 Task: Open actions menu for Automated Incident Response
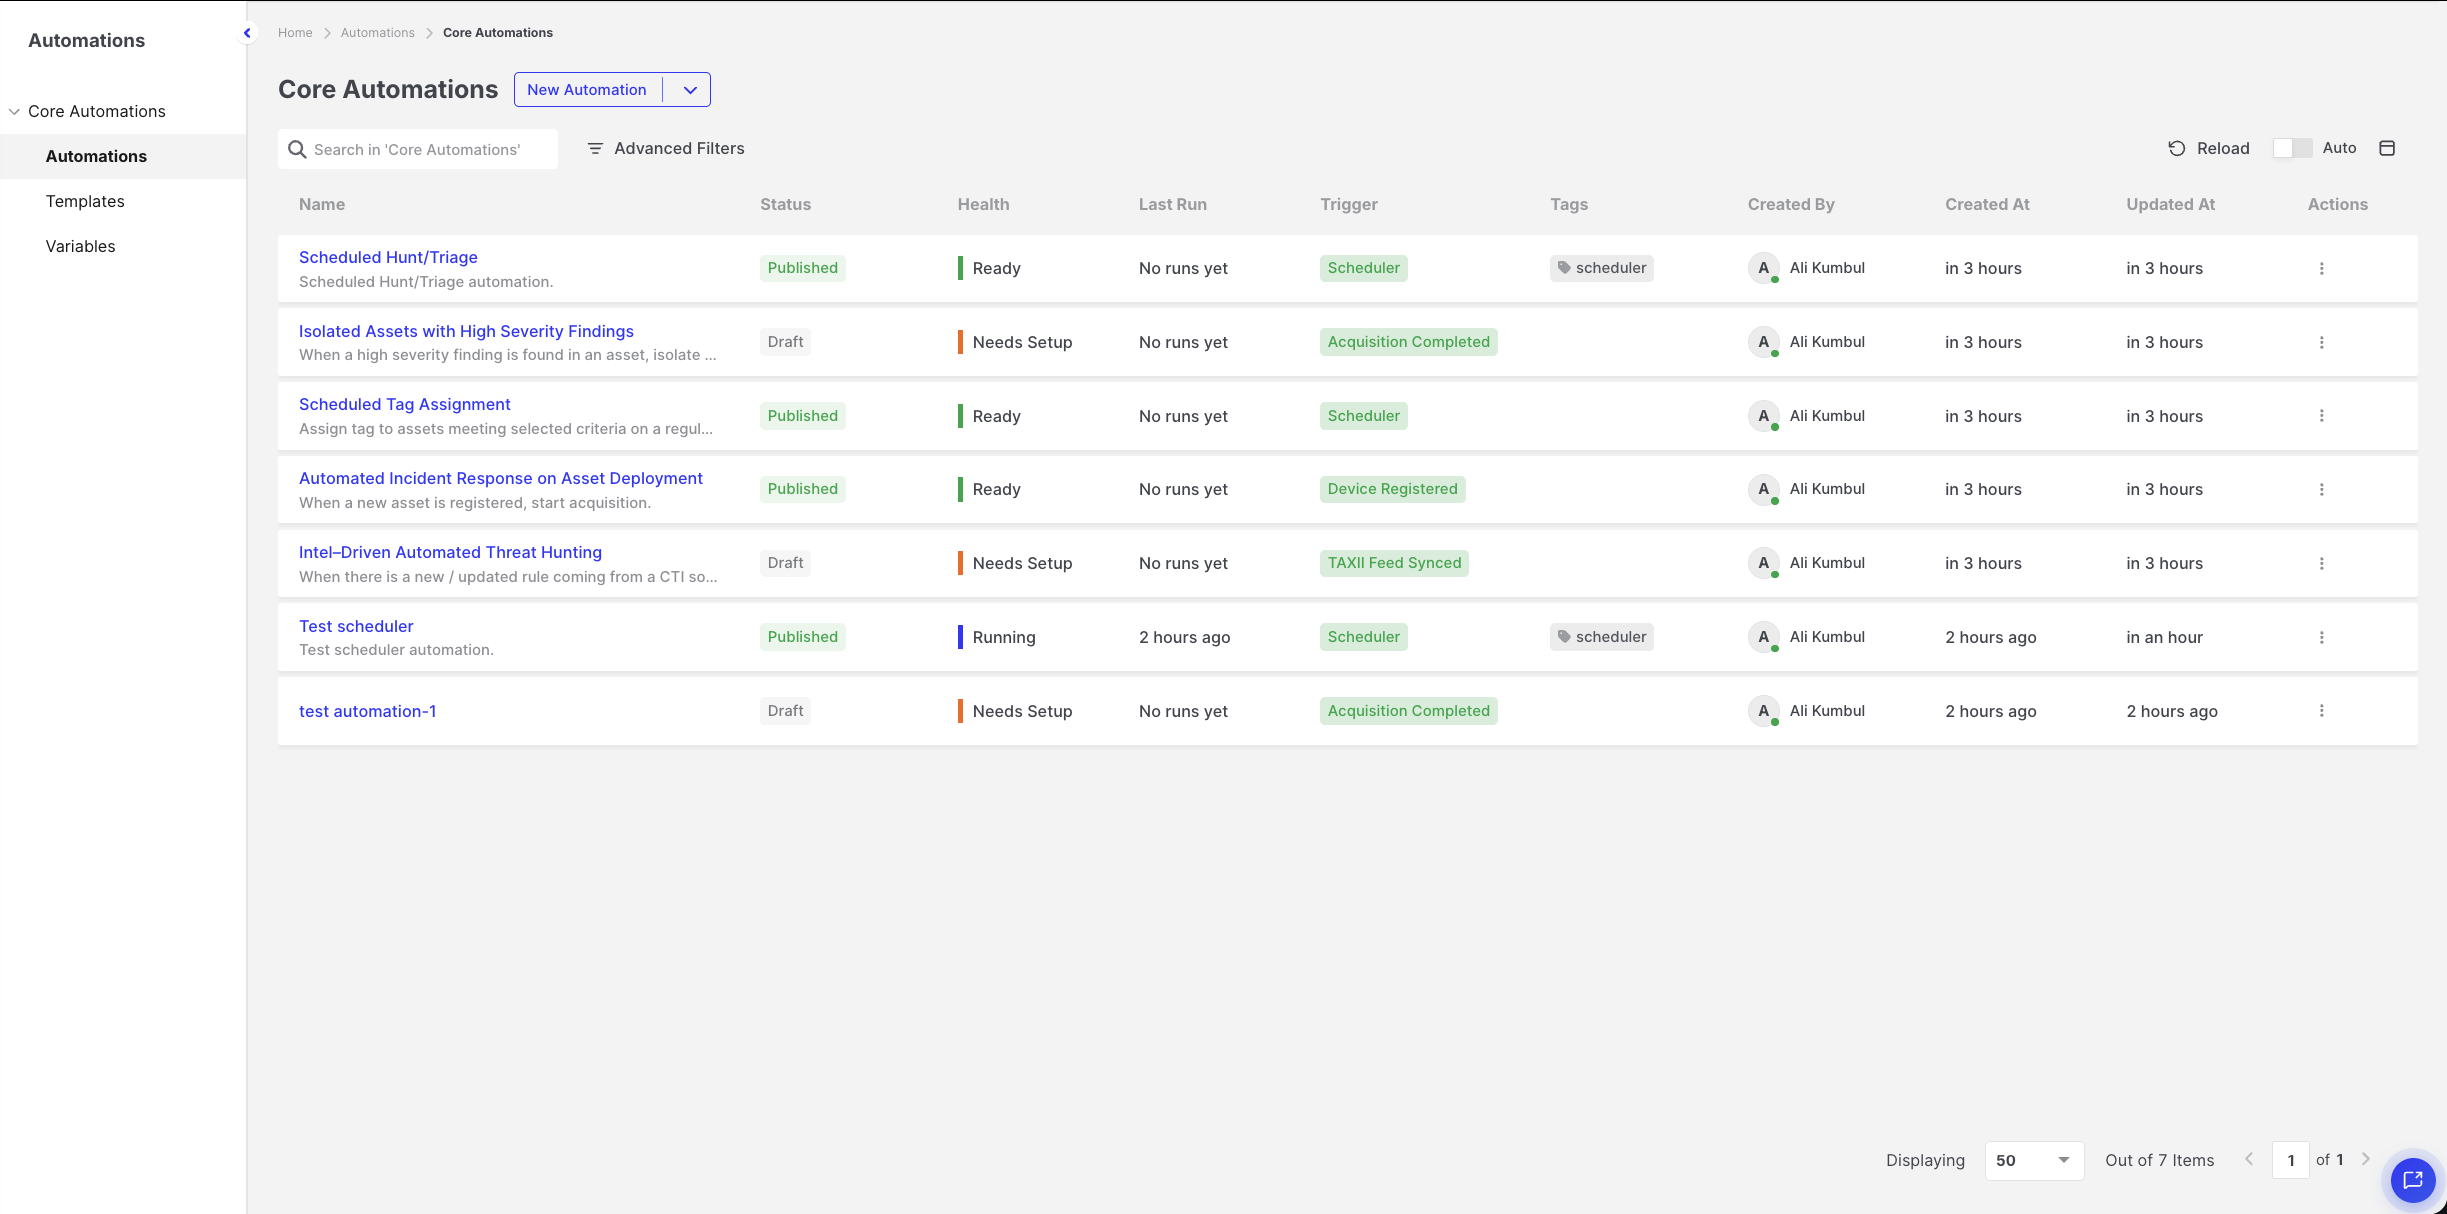[x=2322, y=489]
